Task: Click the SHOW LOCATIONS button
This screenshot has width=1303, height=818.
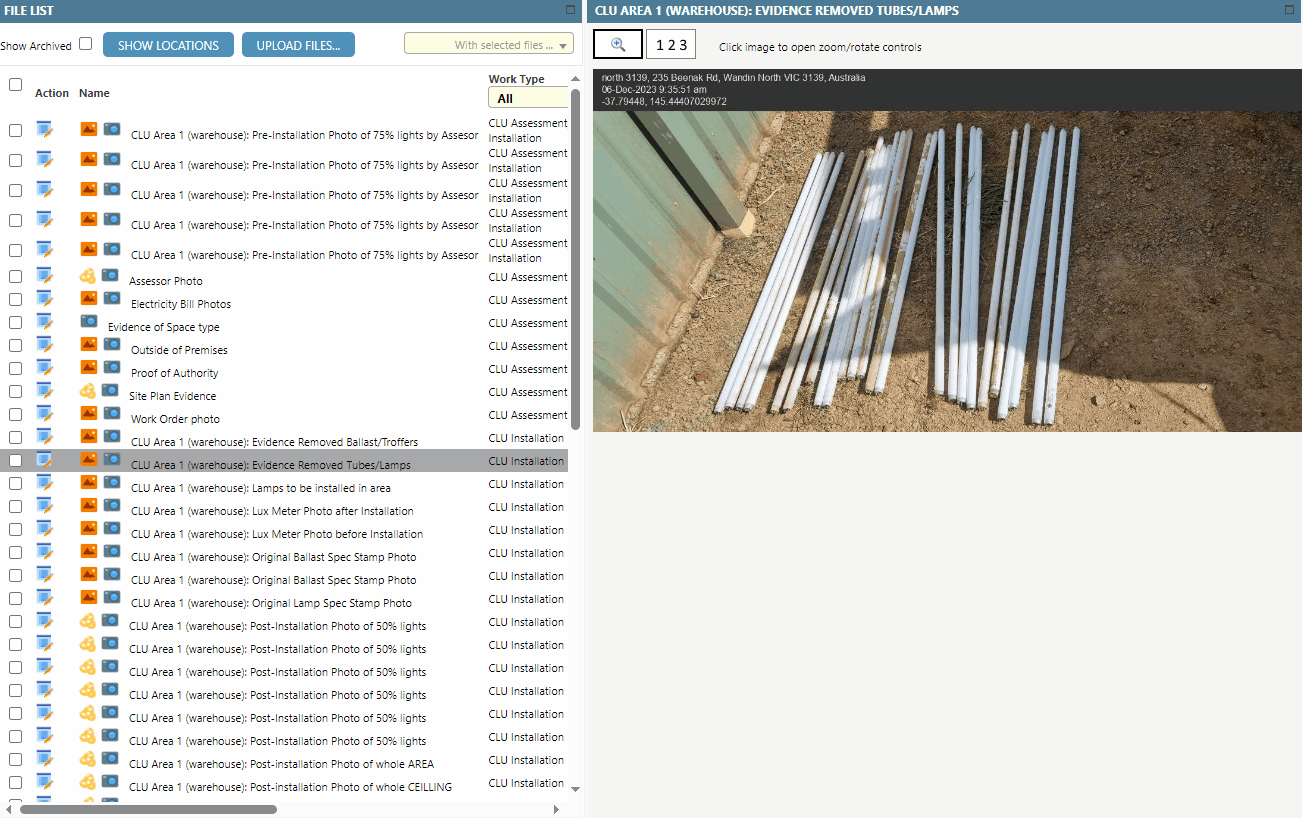Action: coord(168,45)
